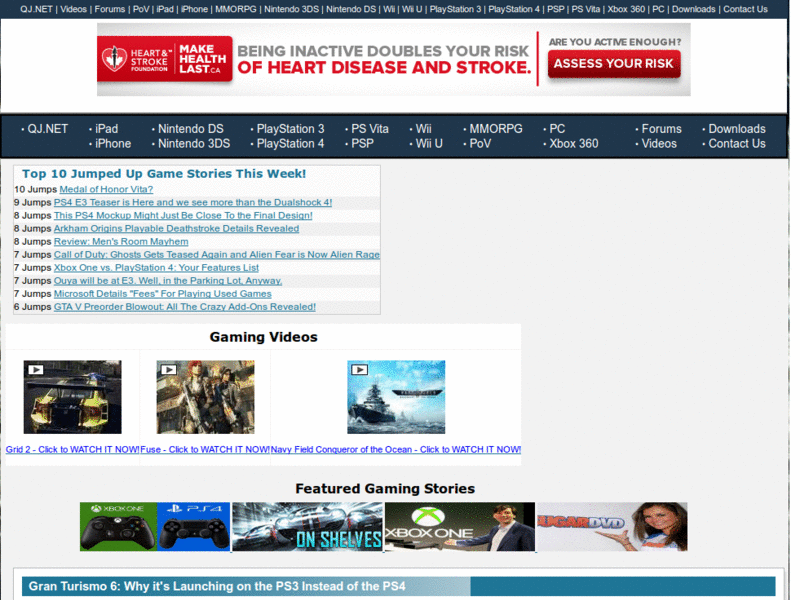The image size is (800, 600).
Task: Open Downloads in main navigation bar
Action: [x=737, y=129]
